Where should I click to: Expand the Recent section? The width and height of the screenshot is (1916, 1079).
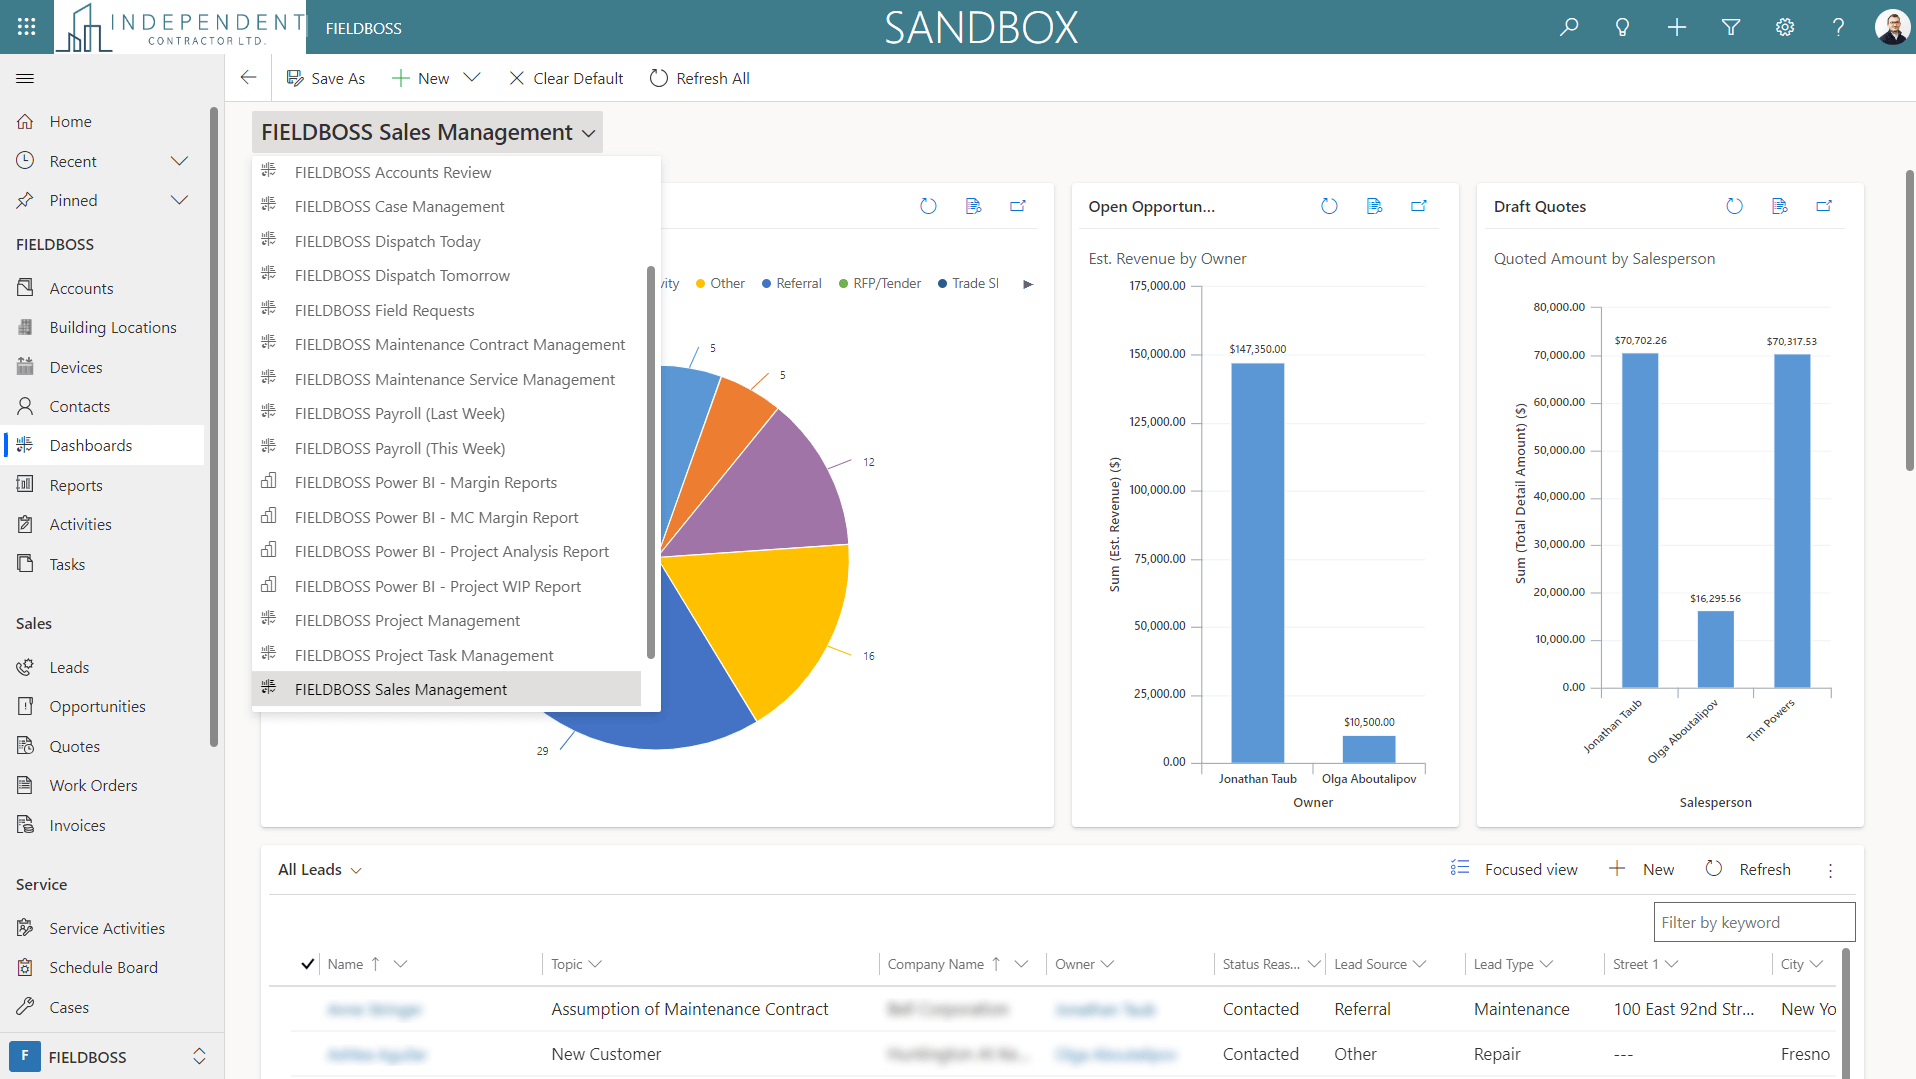pyautogui.click(x=179, y=161)
